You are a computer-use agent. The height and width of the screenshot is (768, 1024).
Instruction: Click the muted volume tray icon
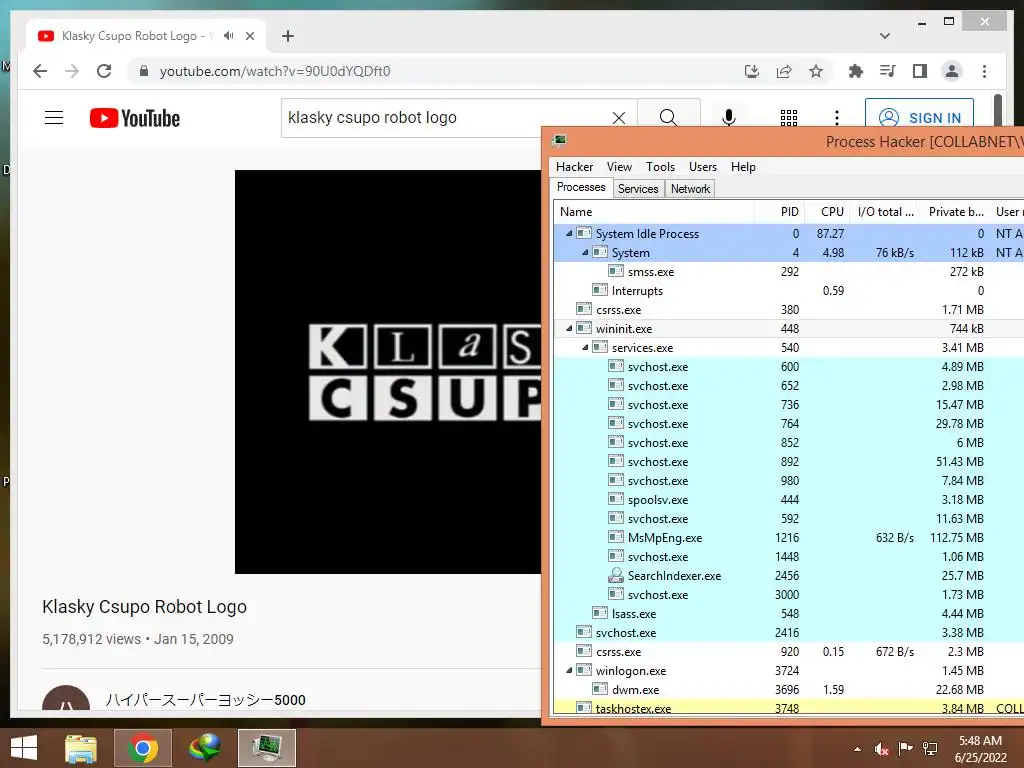[x=881, y=749]
